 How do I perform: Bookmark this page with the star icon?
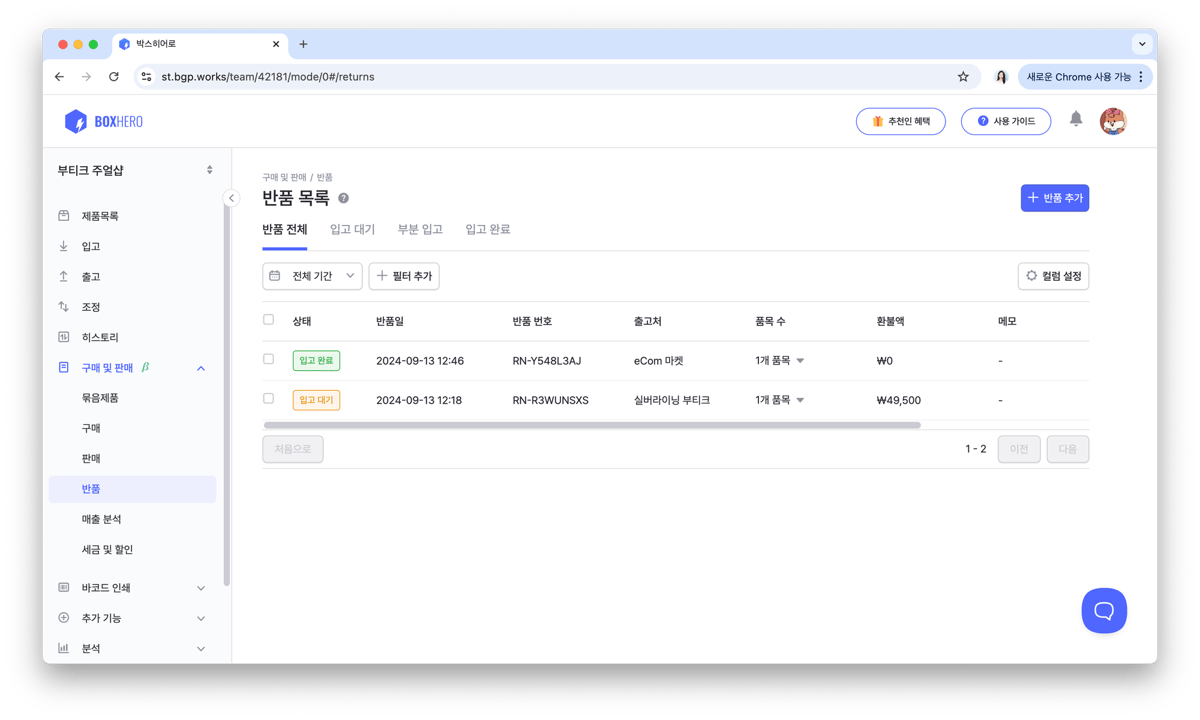tap(963, 76)
